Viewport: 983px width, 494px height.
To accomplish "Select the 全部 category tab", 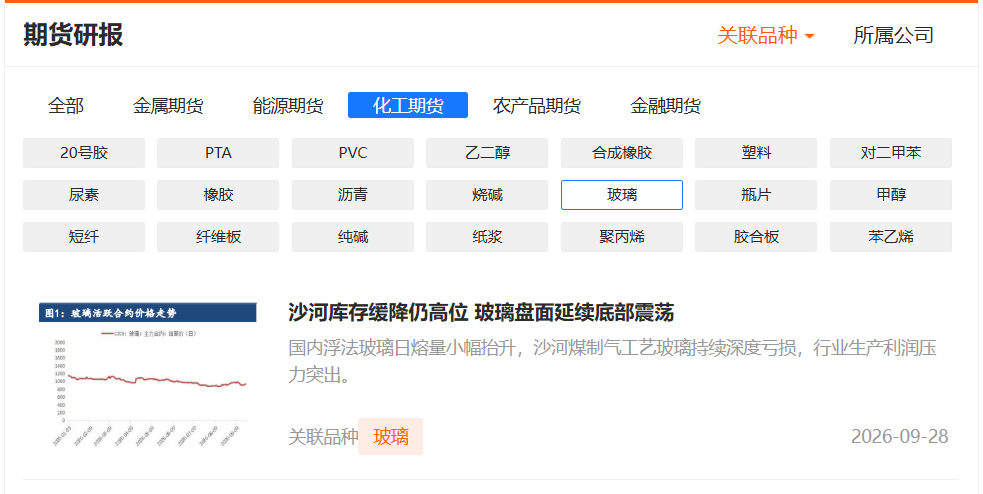I will (66, 105).
